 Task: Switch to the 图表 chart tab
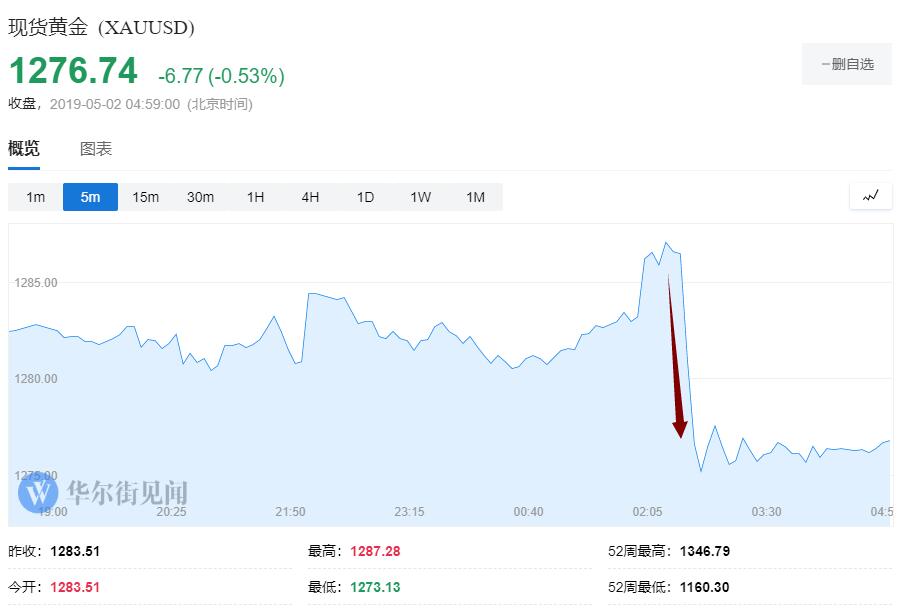pyautogui.click(x=96, y=149)
